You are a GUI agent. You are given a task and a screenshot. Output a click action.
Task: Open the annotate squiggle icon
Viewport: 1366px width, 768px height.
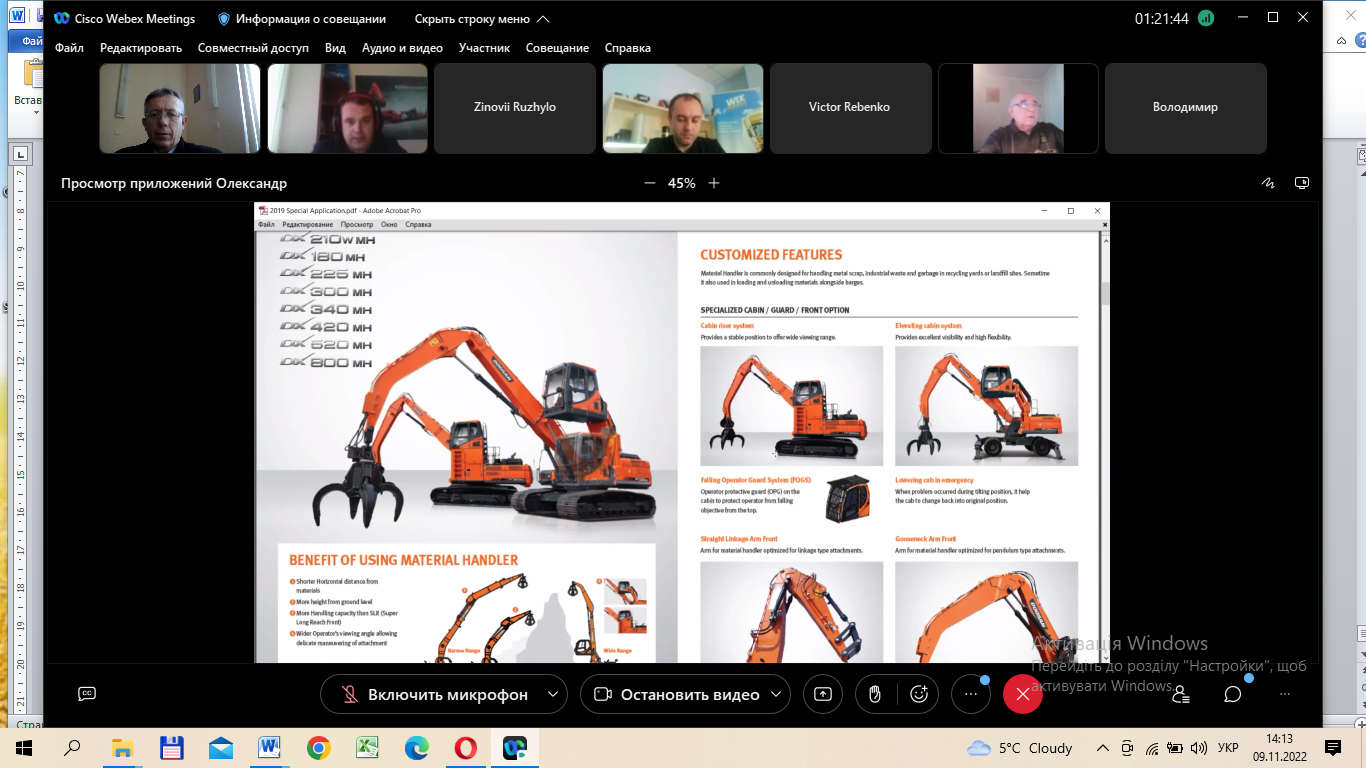tap(1268, 183)
